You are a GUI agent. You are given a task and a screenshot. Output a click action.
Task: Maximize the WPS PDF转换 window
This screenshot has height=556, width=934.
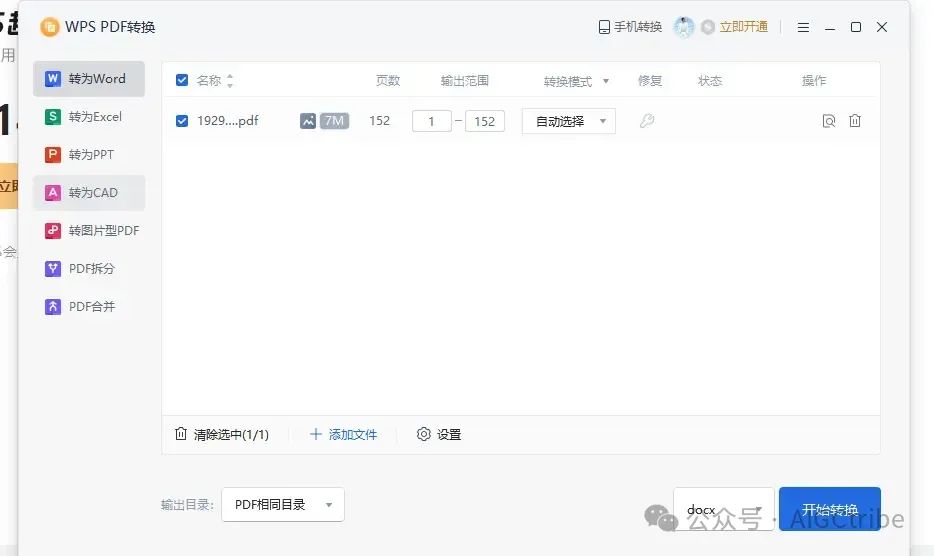coord(856,27)
